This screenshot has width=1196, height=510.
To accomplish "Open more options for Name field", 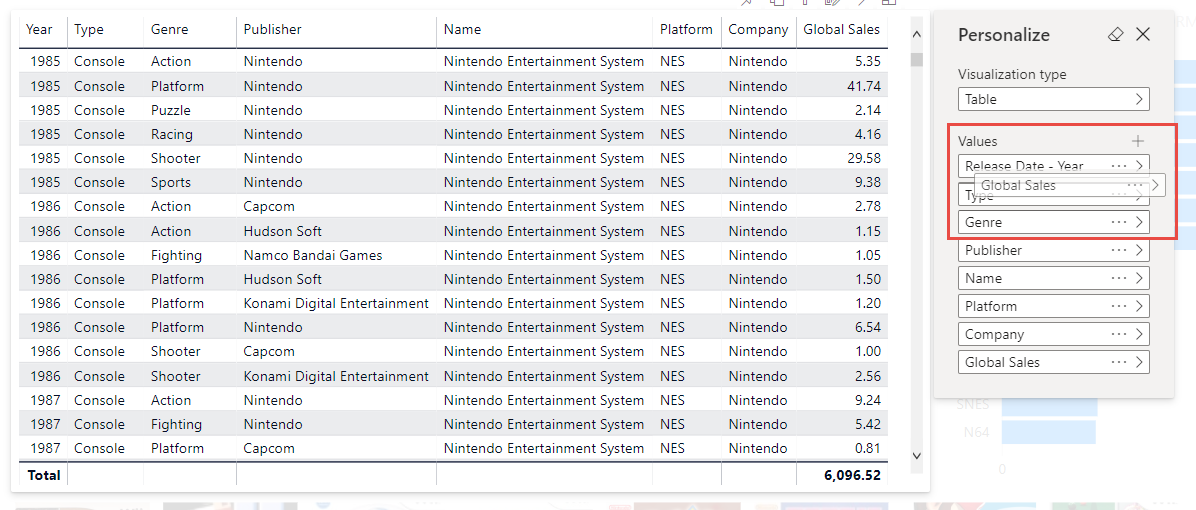I will (1119, 278).
